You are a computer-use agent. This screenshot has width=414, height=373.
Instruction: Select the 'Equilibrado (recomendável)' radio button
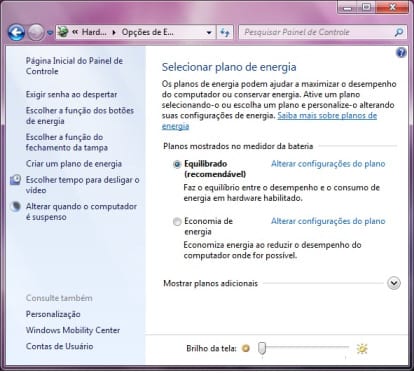177,164
